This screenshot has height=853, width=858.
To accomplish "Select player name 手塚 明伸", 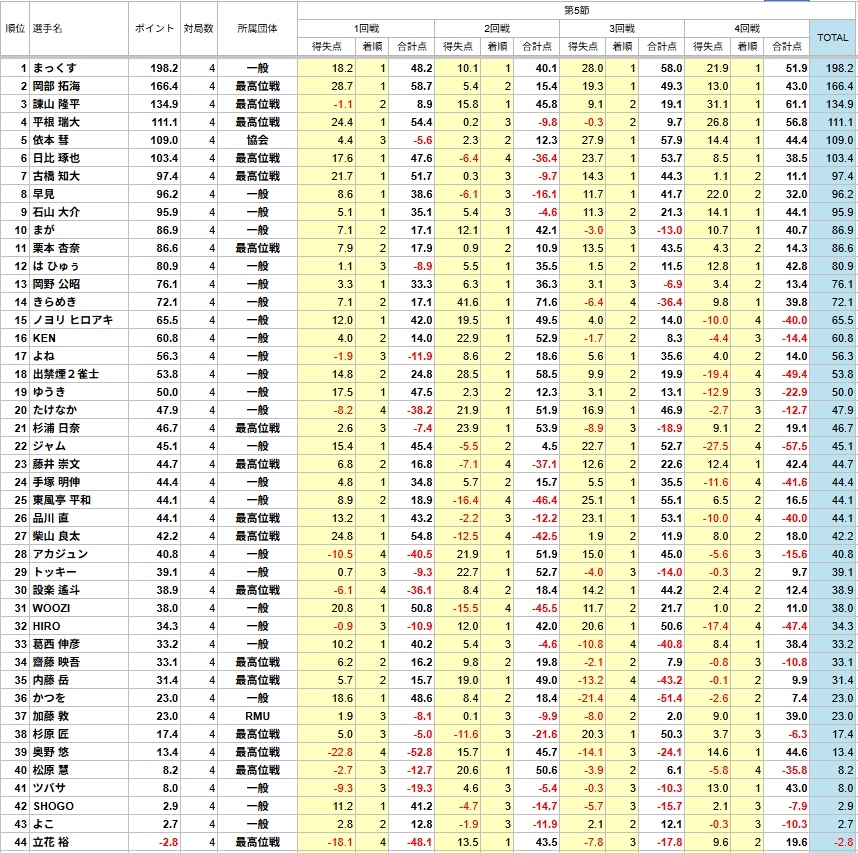I will point(56,482).
